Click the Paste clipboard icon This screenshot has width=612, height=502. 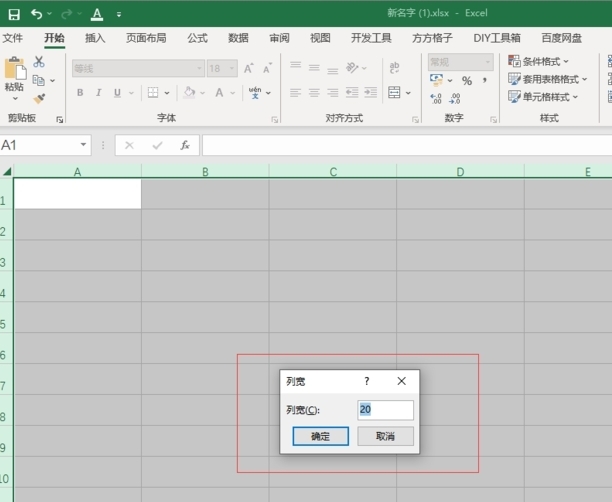(15, 68)
